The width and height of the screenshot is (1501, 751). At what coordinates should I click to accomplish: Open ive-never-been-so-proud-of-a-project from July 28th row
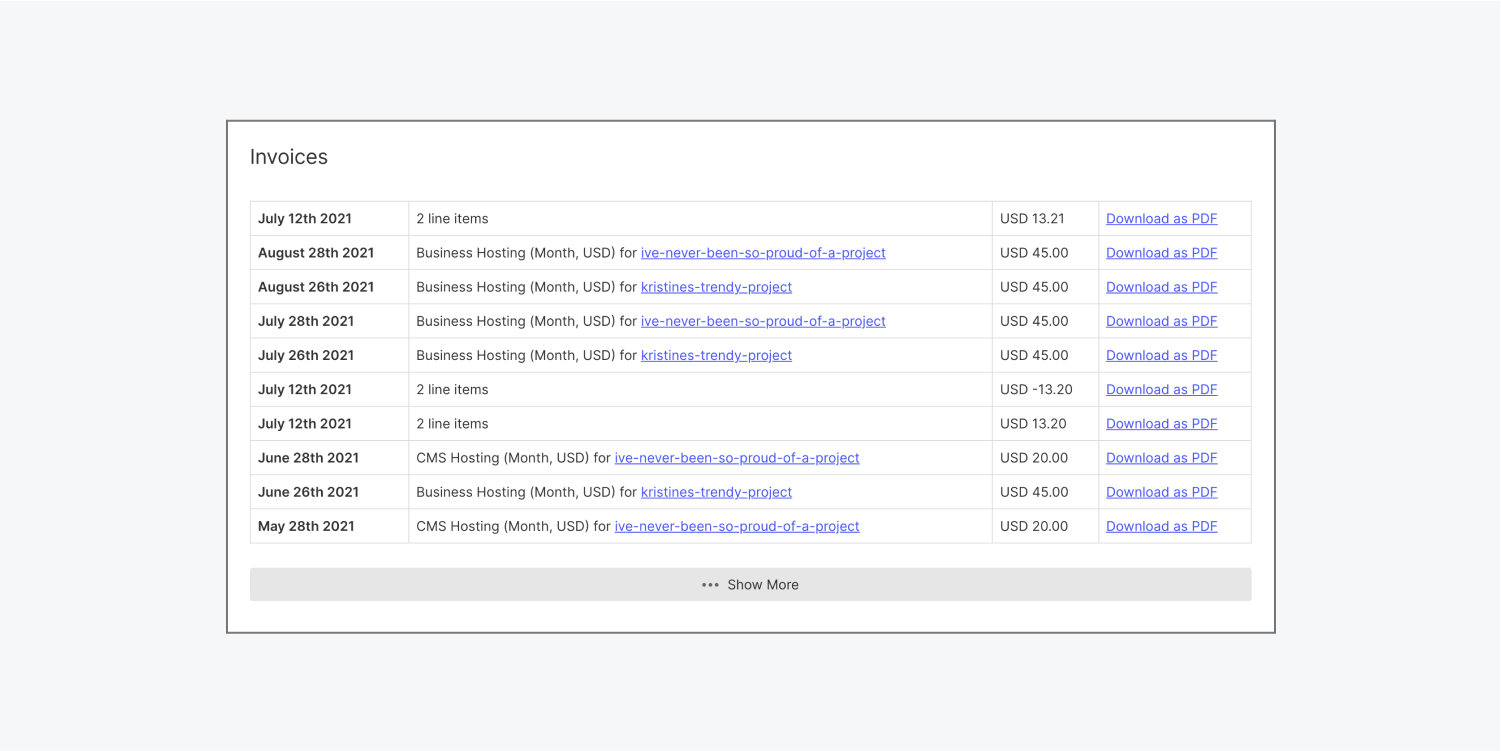pos(763,320)
